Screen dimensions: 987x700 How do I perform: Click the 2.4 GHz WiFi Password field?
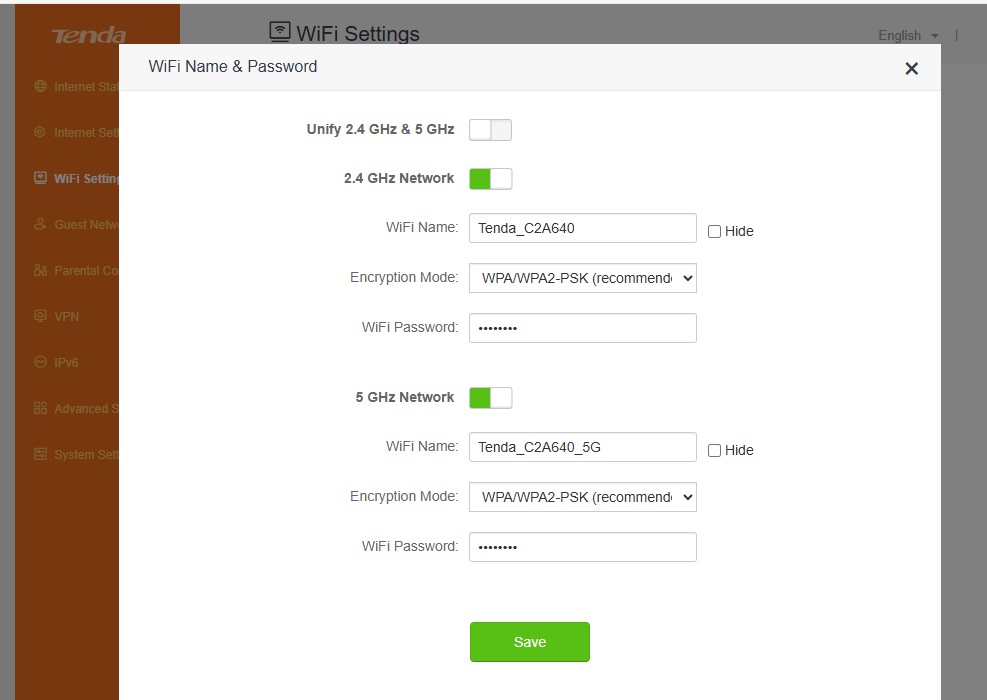pos(582,328)
